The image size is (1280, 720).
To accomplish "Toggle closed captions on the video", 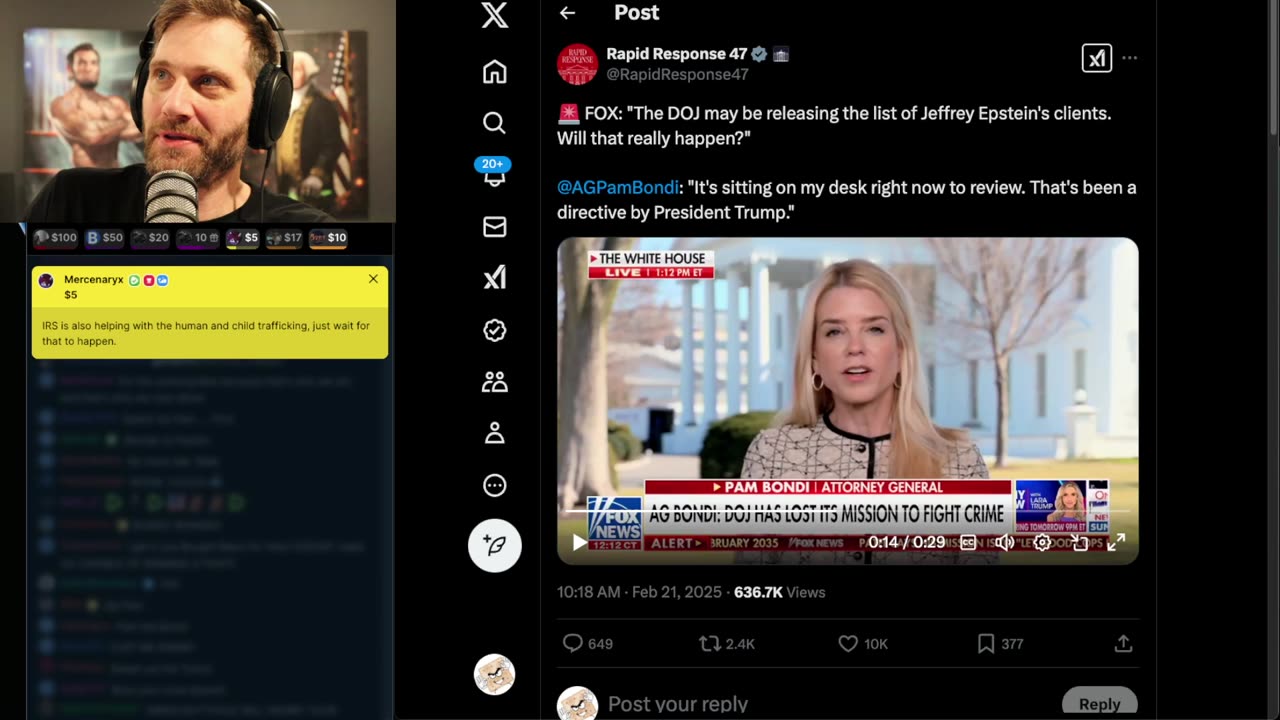I will point(968,542).
